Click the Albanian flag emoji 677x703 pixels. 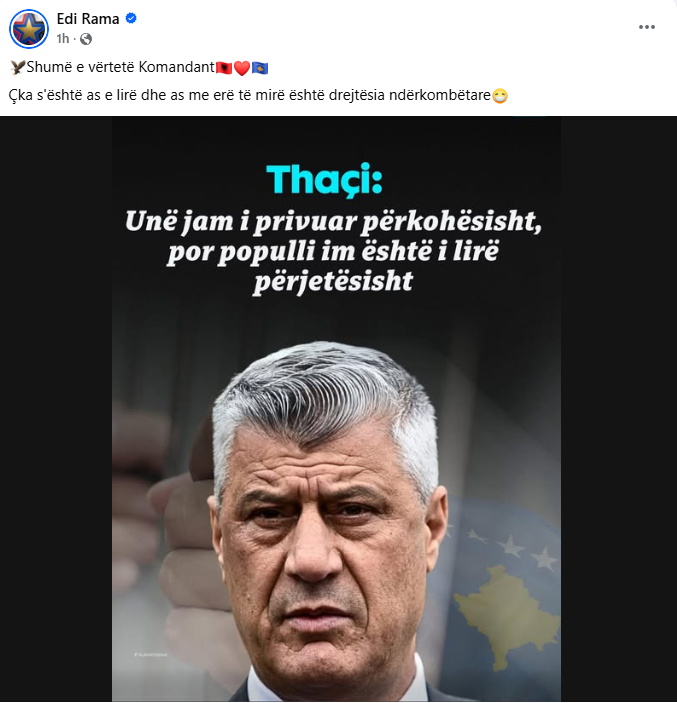(224, 68)
